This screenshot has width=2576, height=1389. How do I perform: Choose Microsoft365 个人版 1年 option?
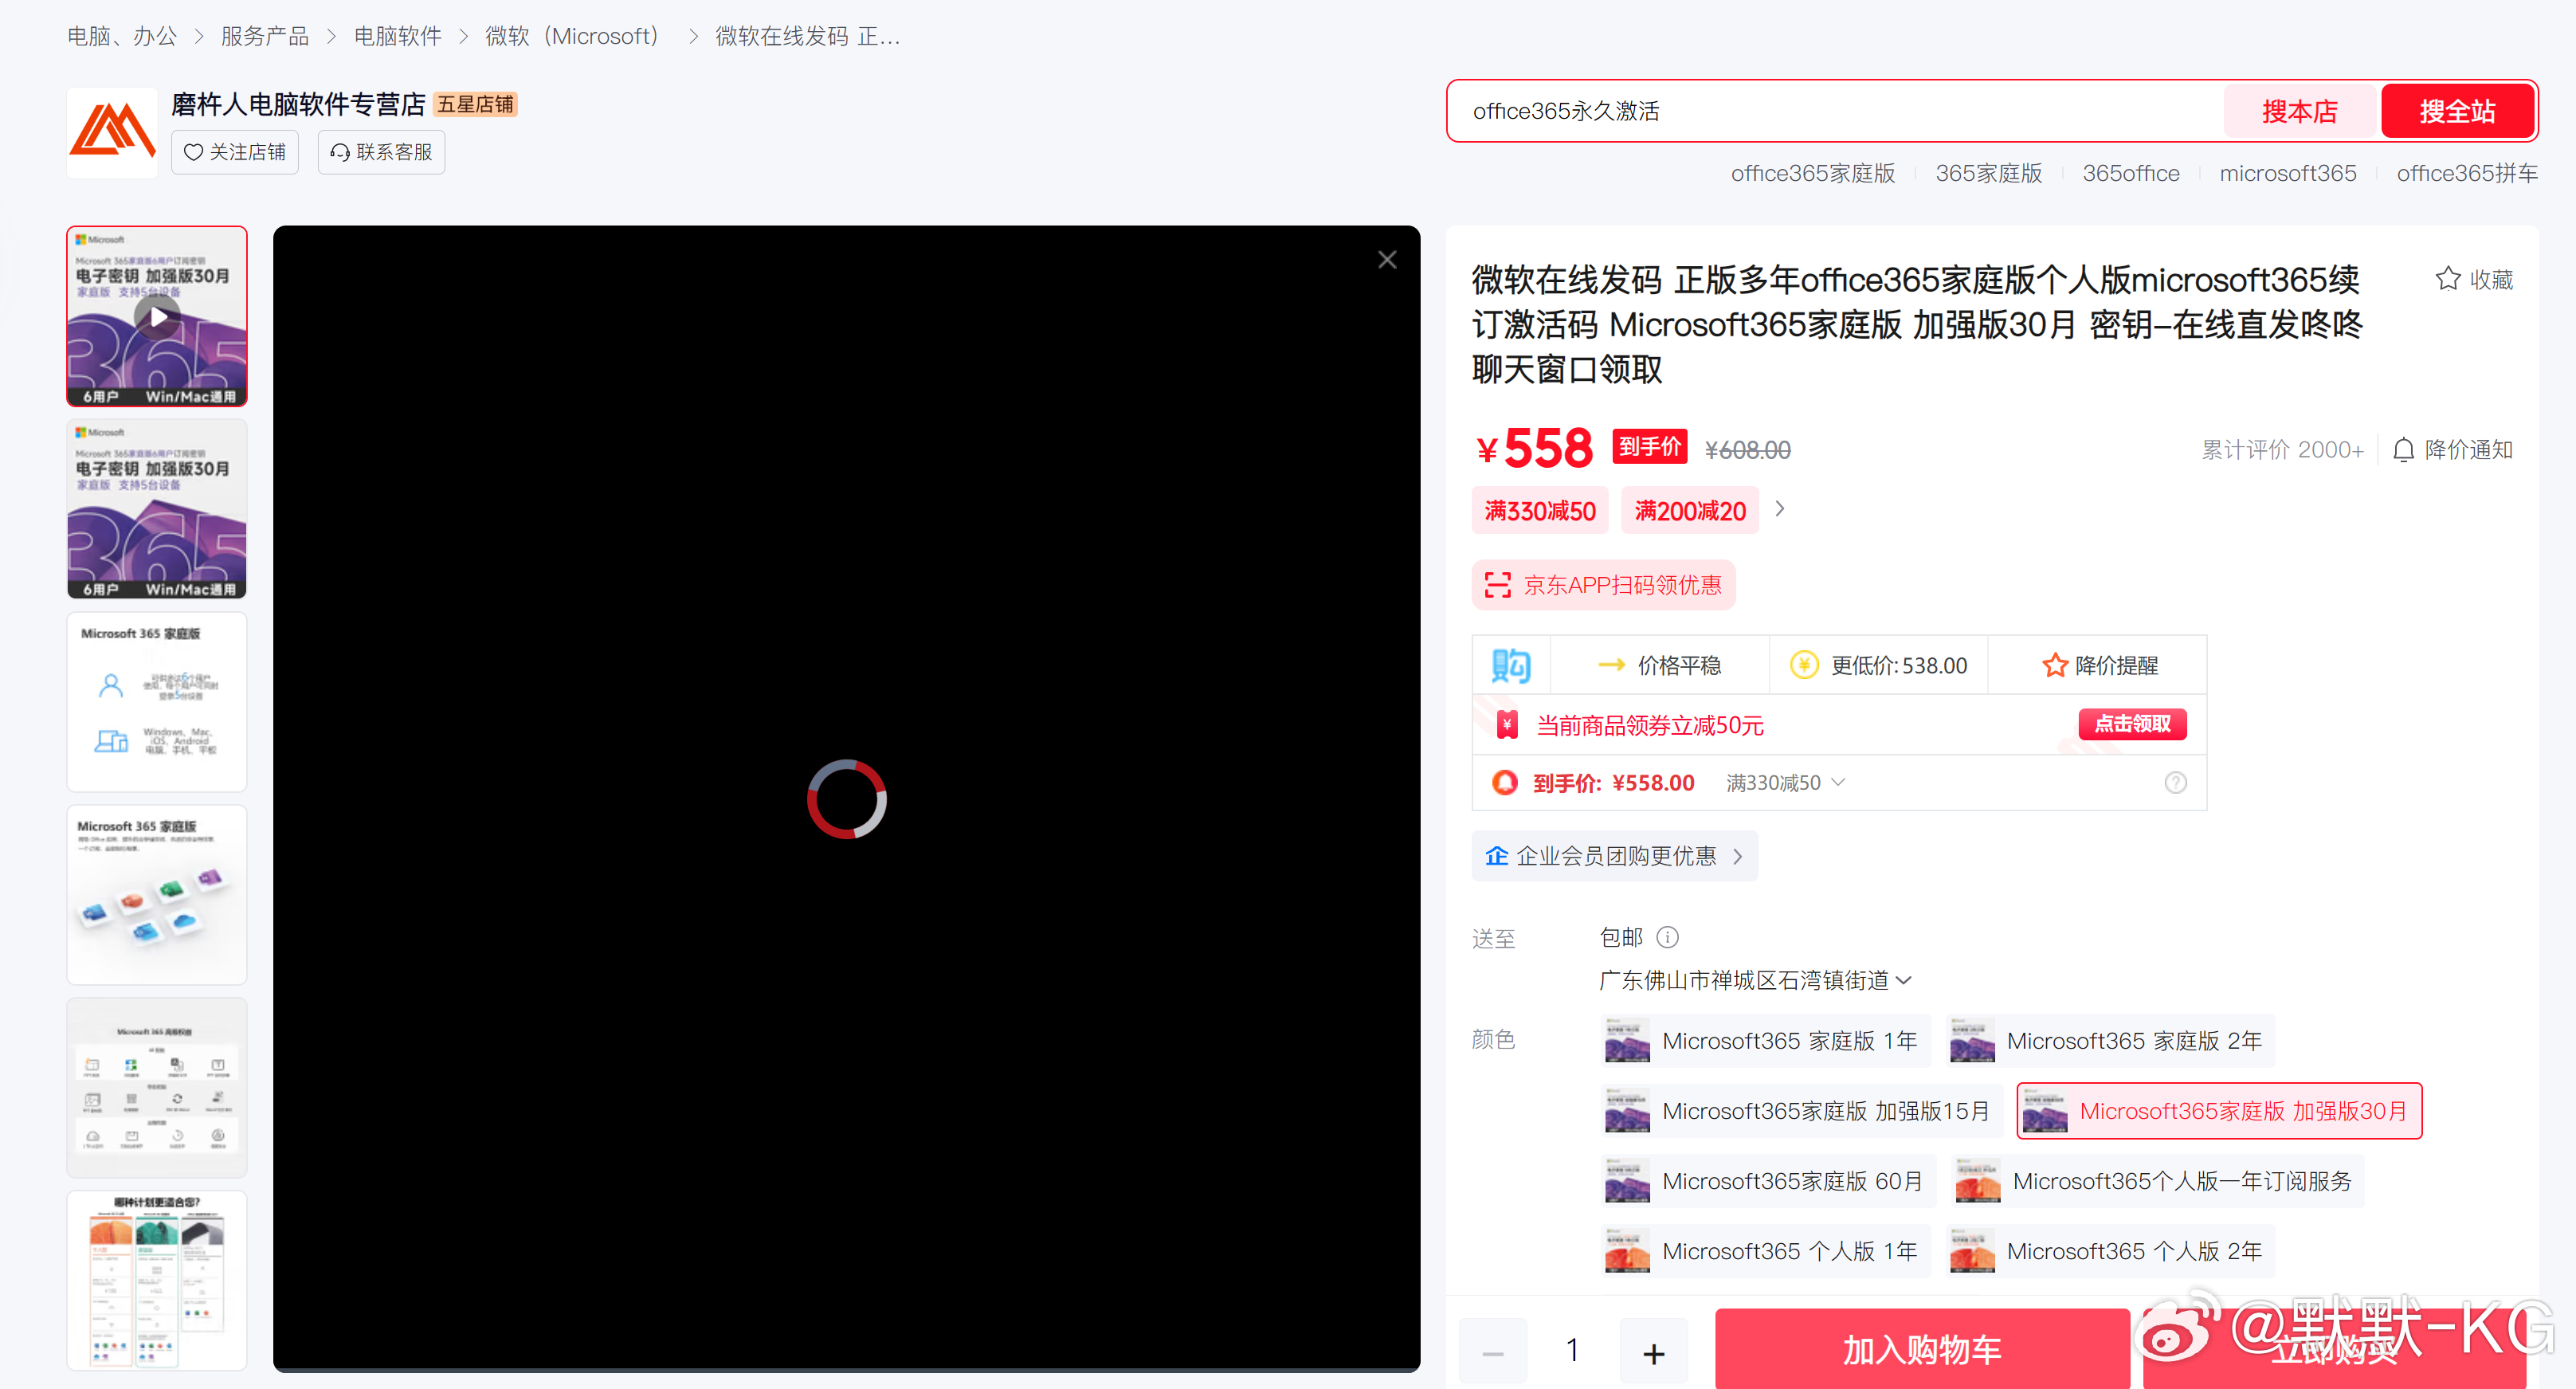click(x=1764, y=1251)
